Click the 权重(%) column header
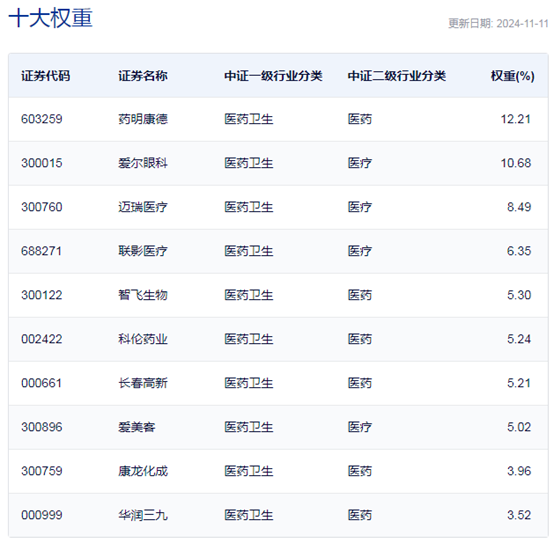 (513, 76)
